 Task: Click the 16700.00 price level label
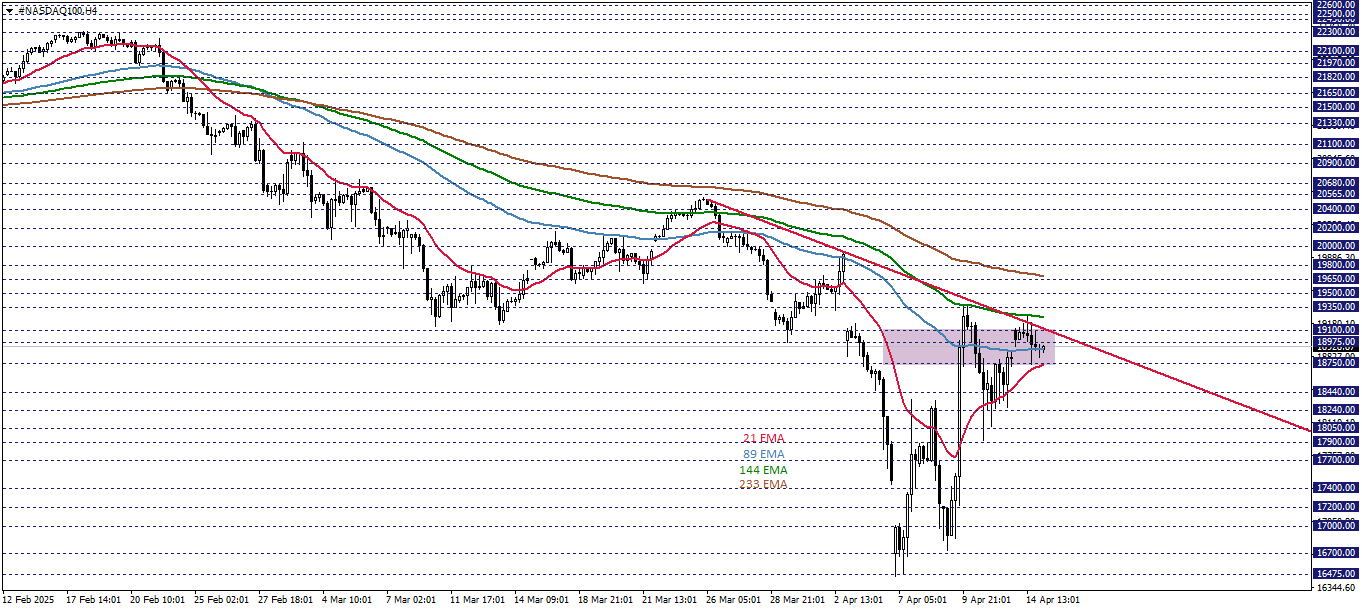1337,553
